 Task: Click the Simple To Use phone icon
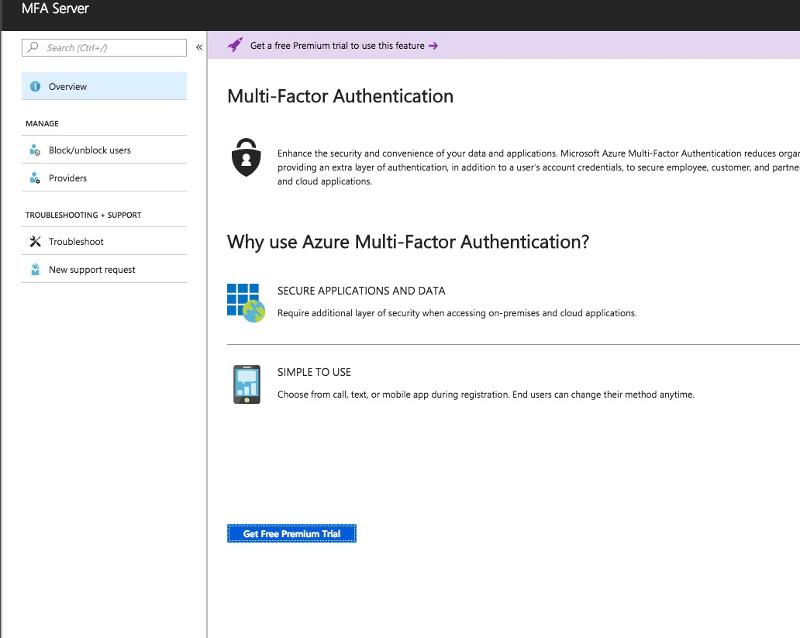246,384
